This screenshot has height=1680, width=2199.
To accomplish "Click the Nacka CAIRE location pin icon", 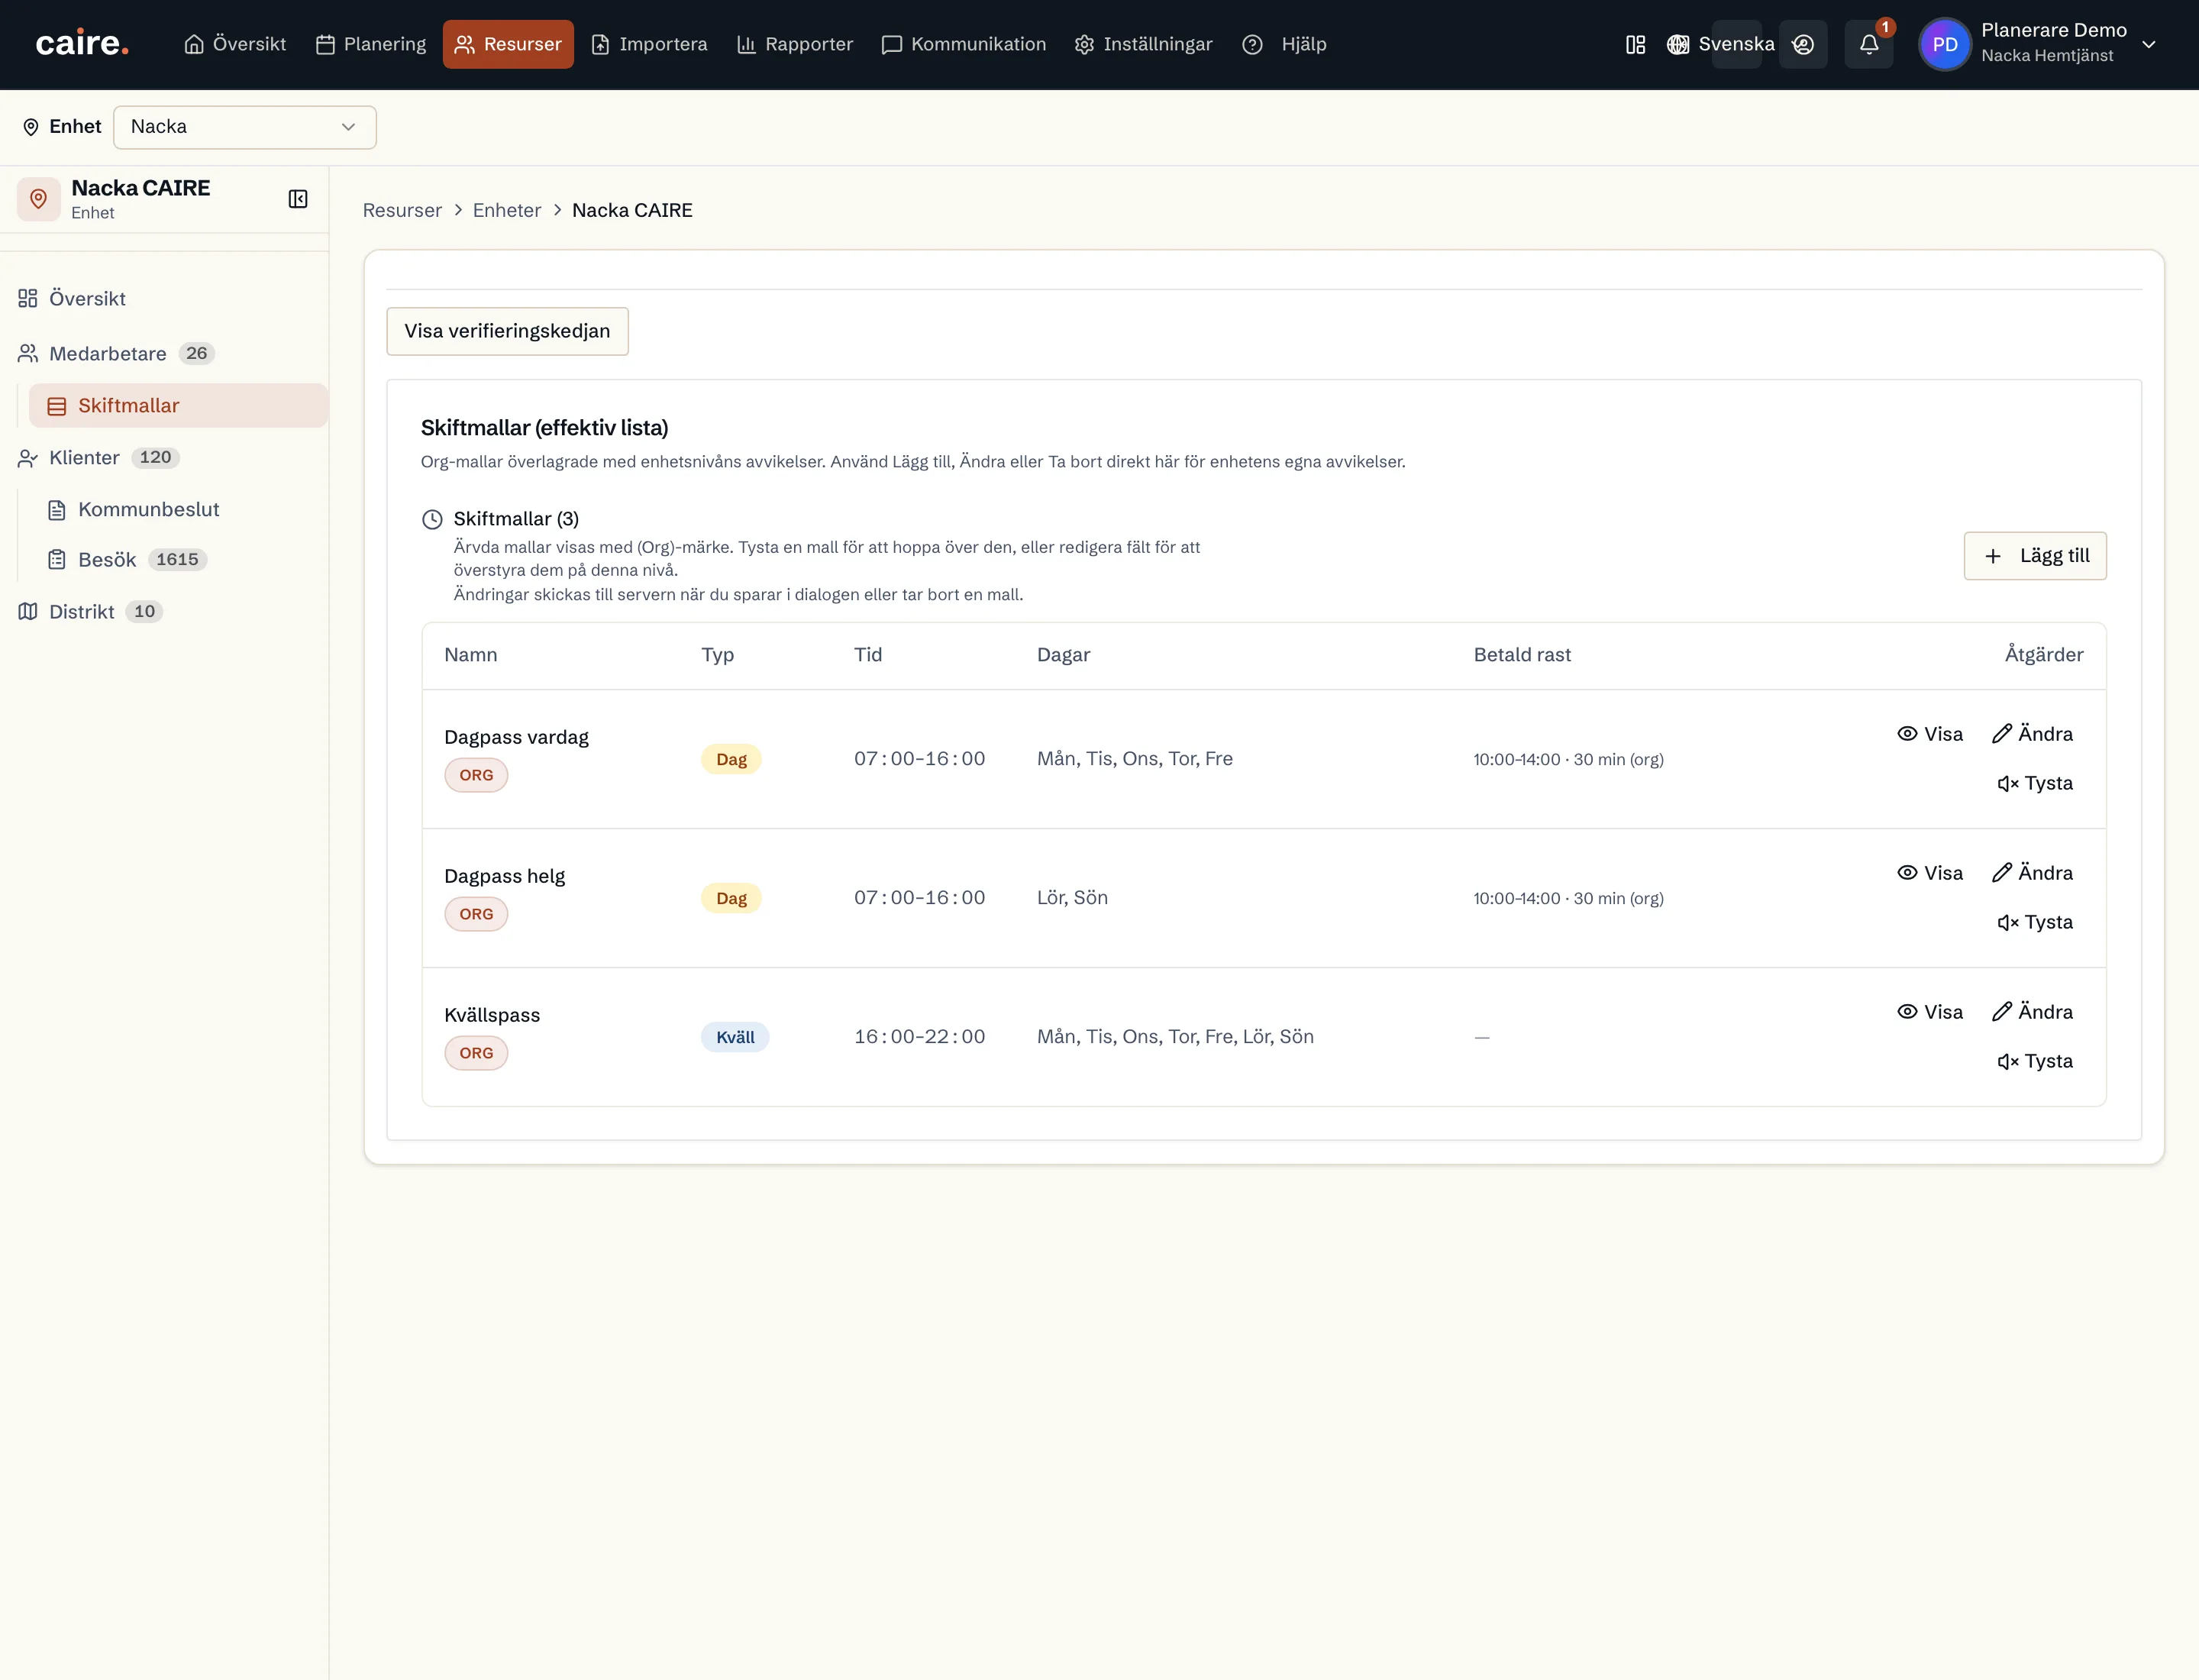I will coord(39,199).
